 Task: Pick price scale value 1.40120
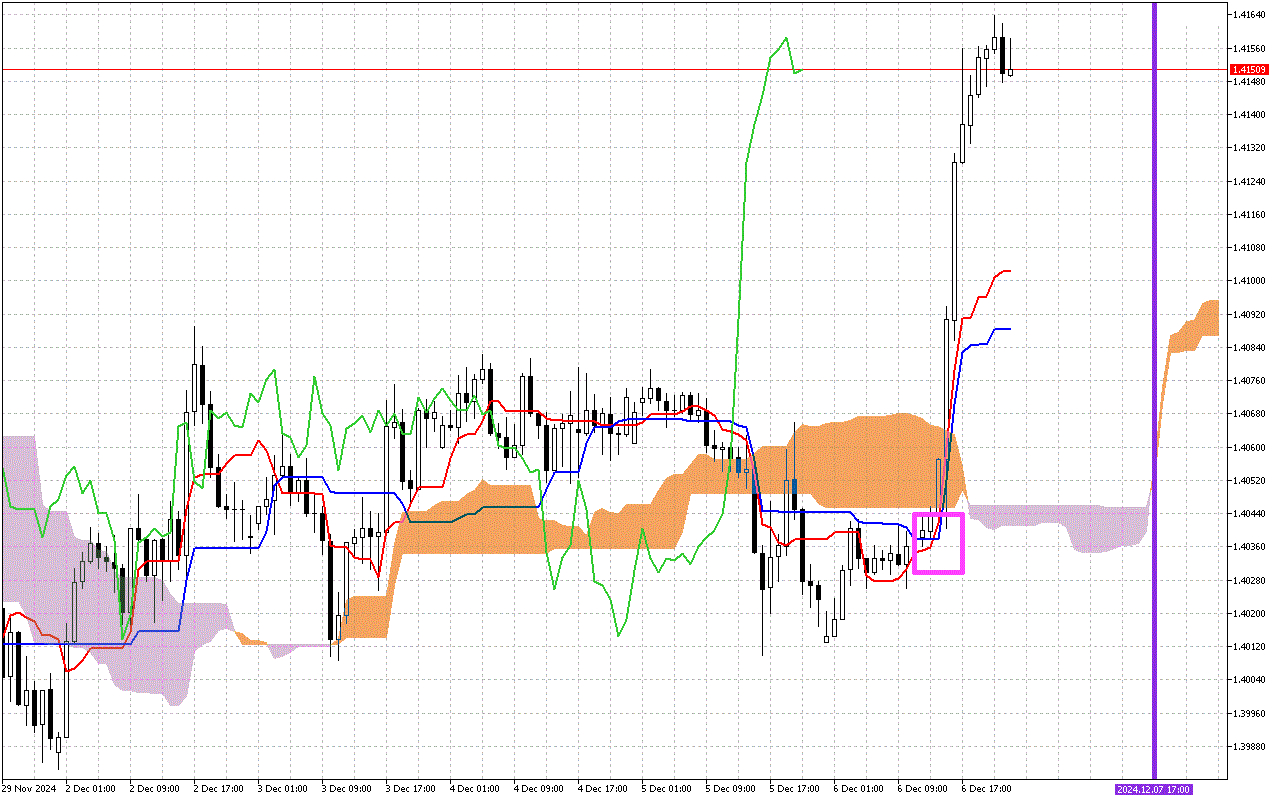click(x=1249, y=646)
